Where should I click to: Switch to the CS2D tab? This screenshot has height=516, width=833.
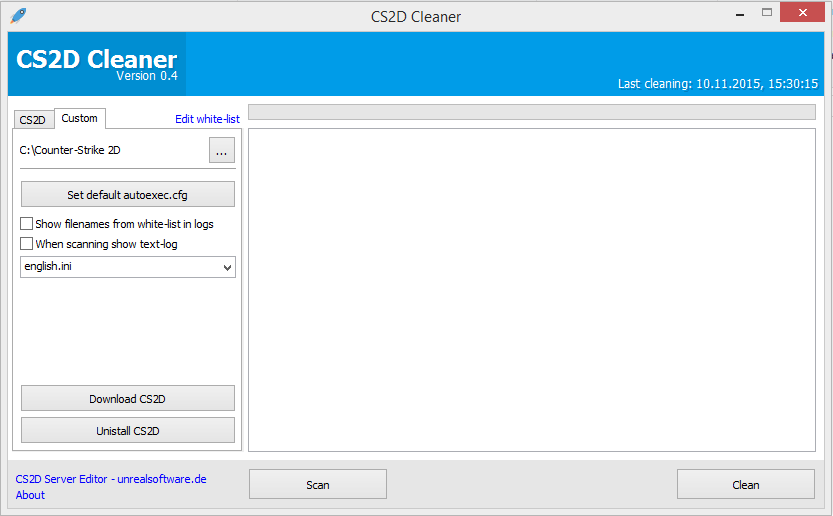(32, 120)
